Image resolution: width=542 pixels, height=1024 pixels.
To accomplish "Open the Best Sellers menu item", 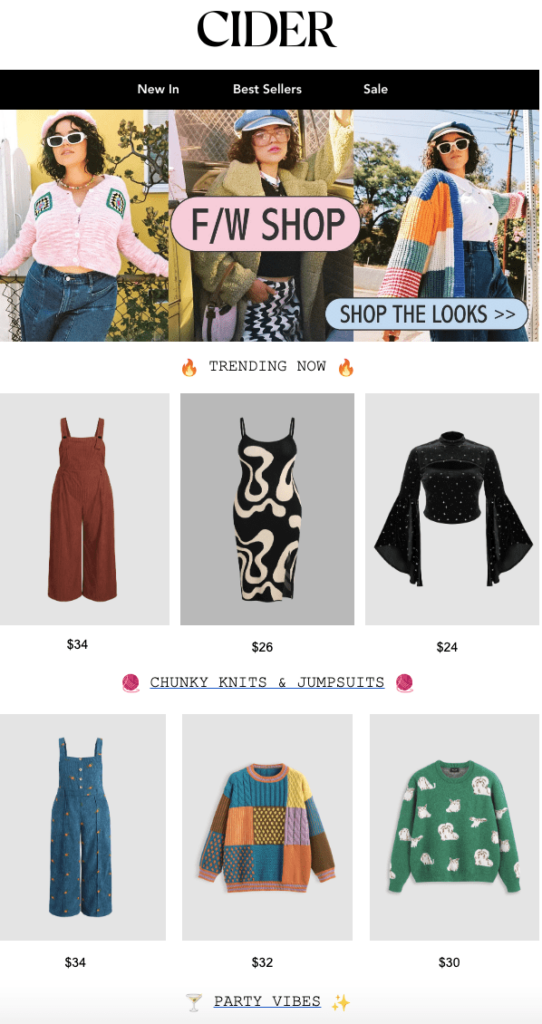I will pos(267,89).
